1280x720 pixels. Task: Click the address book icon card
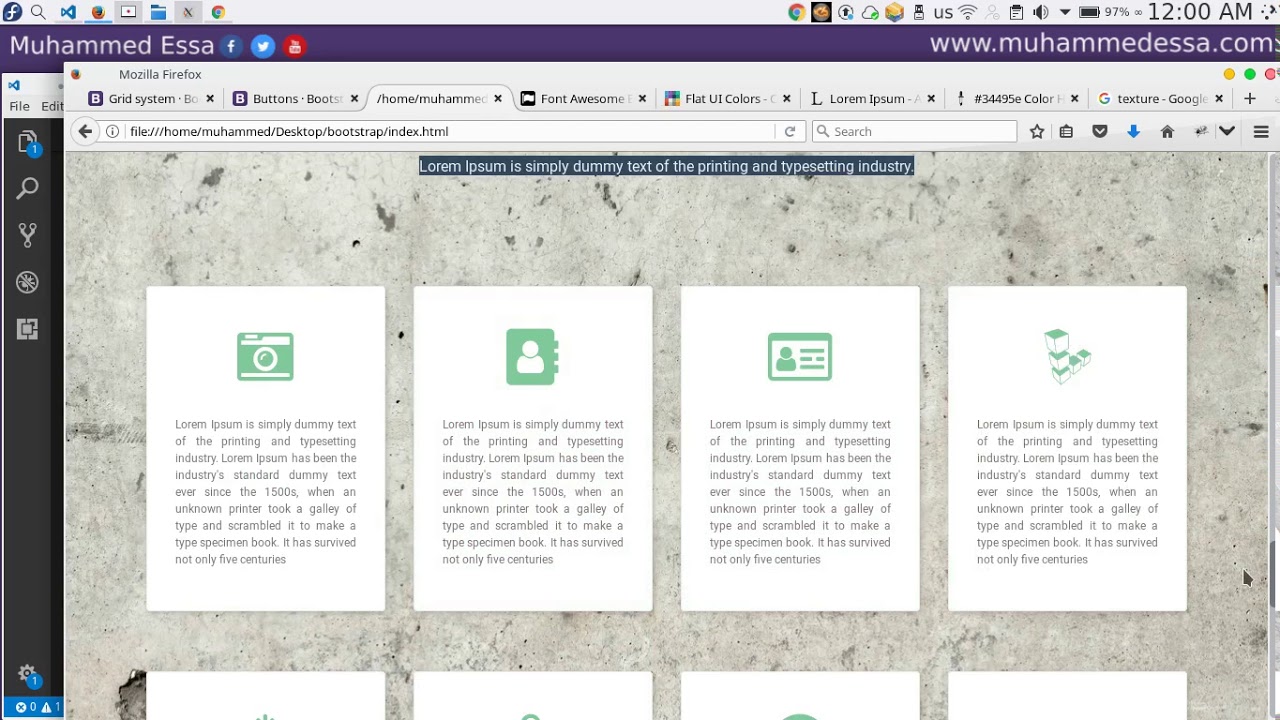(532, 357)
